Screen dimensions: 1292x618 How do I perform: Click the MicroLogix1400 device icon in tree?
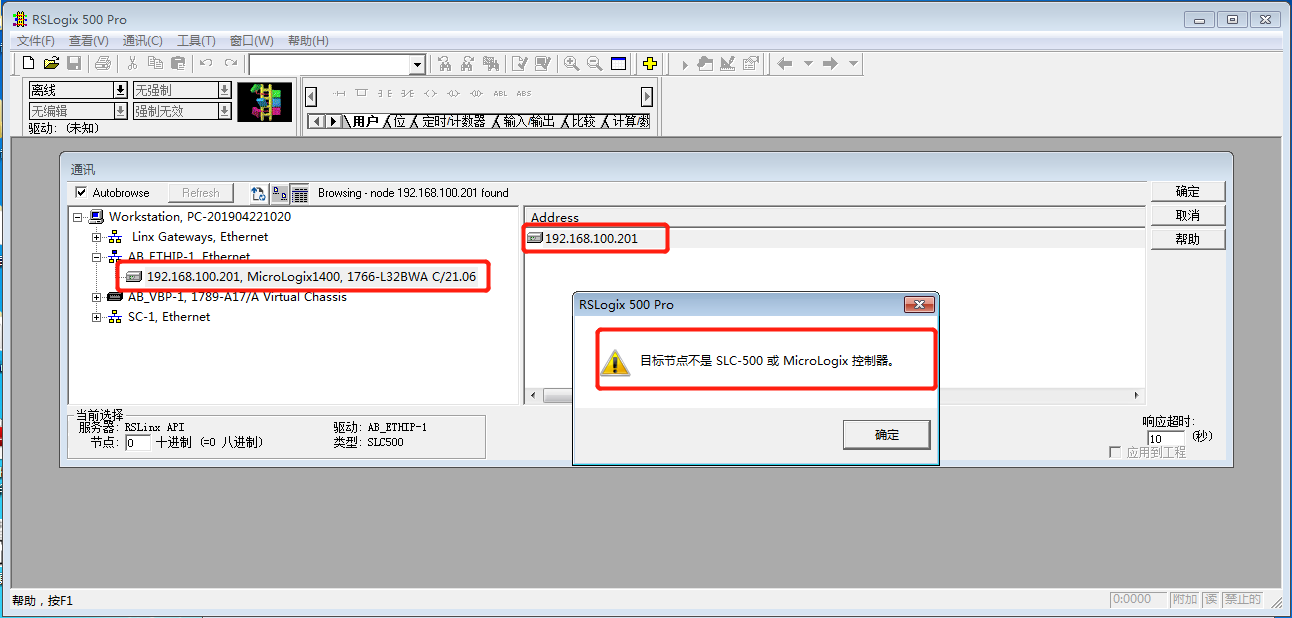pyautogui.click(x=134, y=277)
